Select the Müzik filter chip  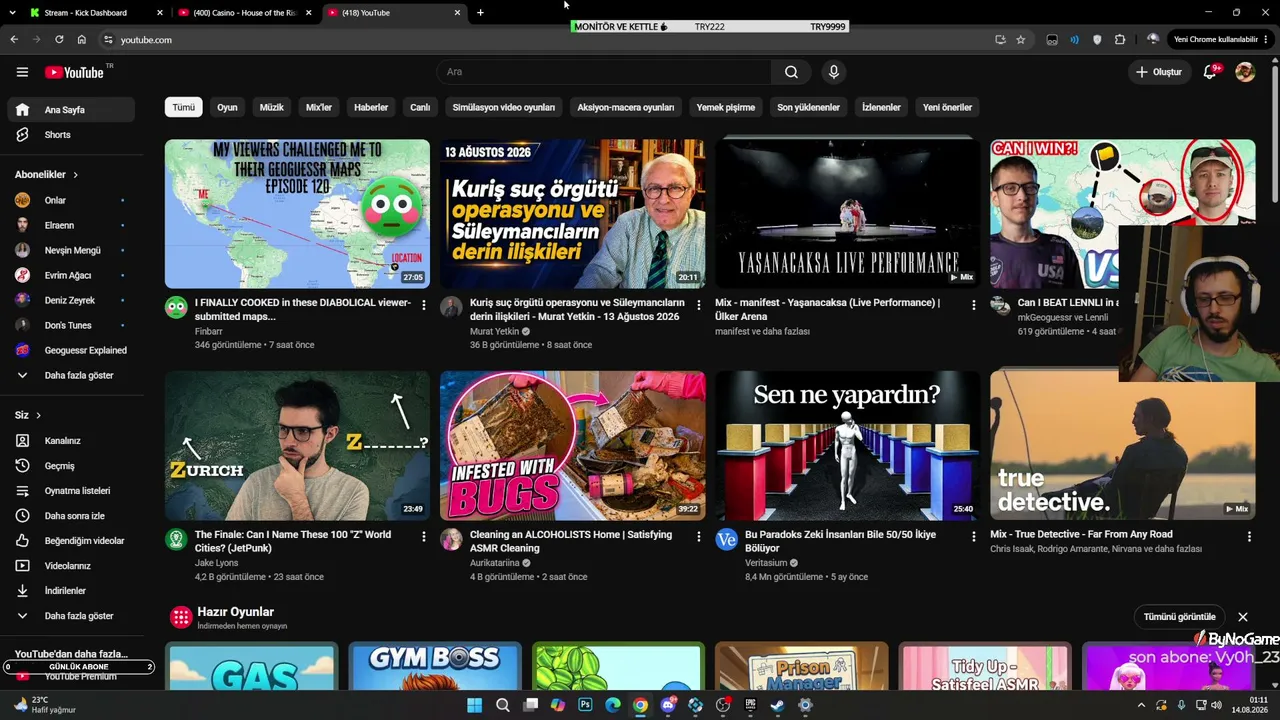272,107
